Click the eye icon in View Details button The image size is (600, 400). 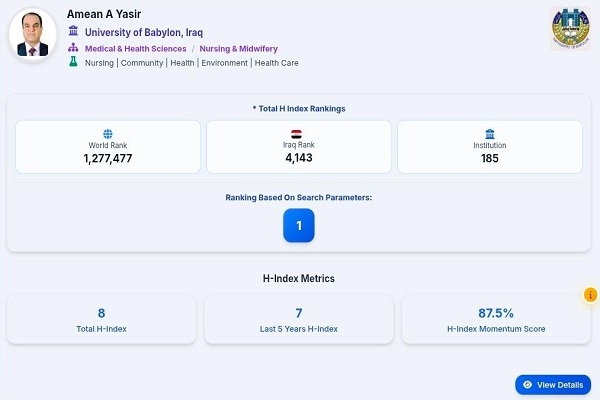point(527,385)
